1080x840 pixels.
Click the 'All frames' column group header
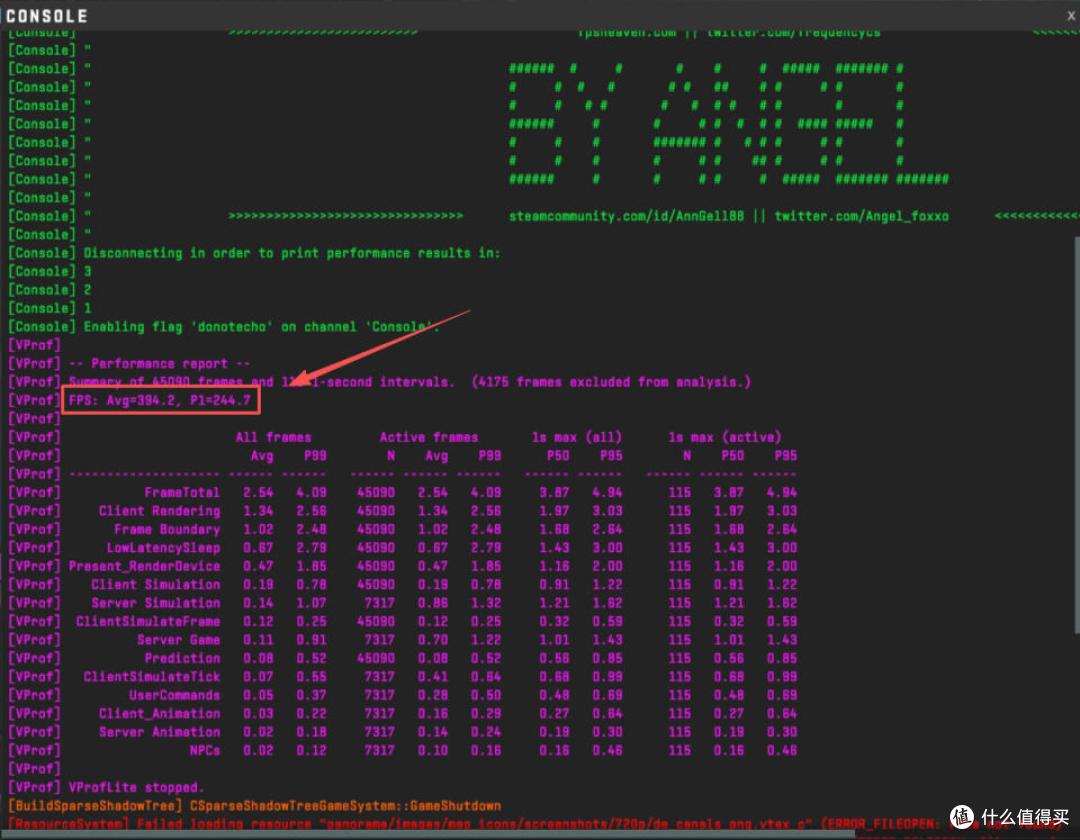click(x=273, y=437)
